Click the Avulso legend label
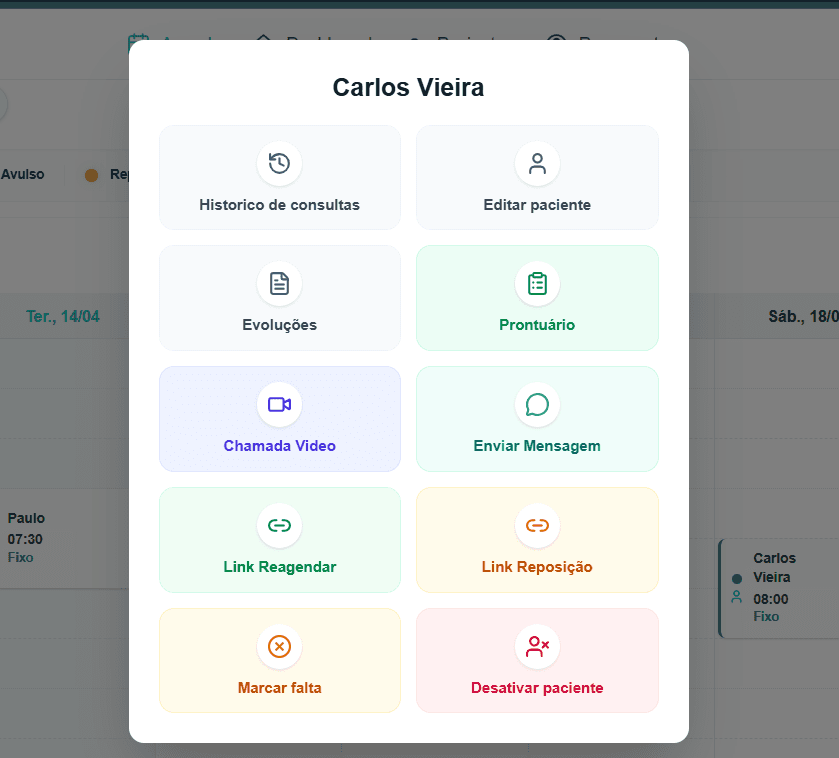 coord(22,174)
